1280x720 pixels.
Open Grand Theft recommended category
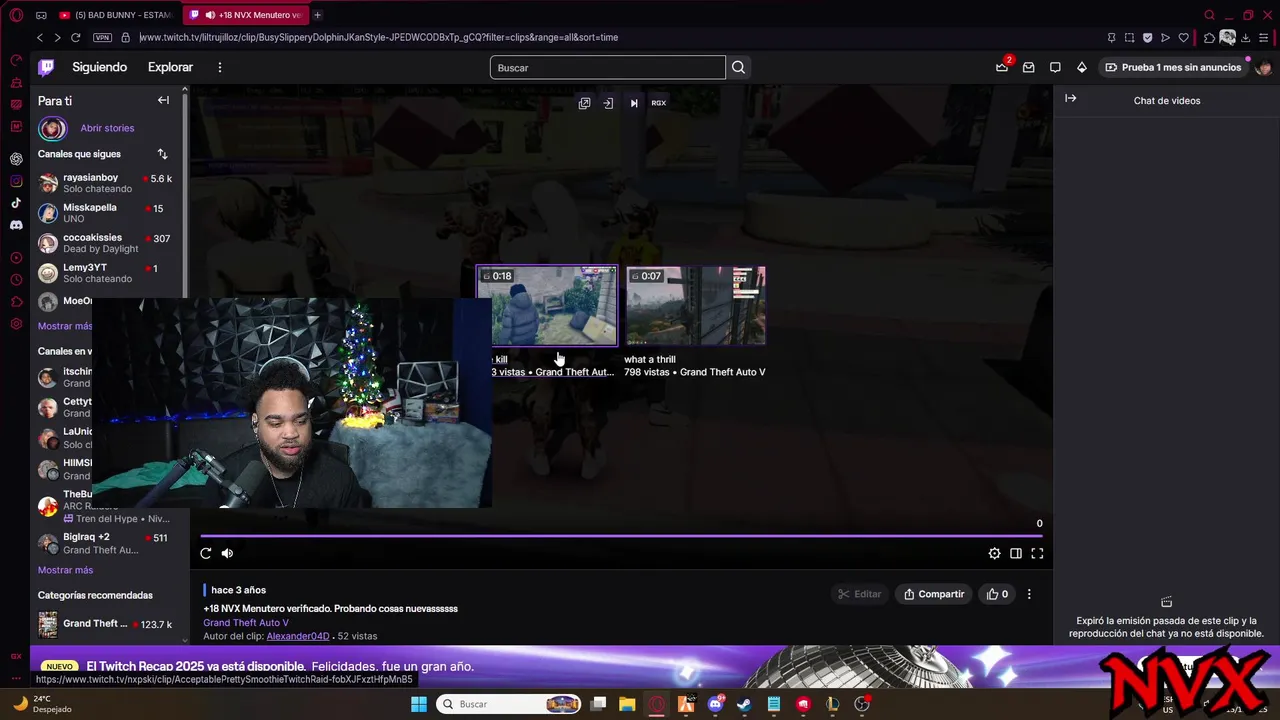107,624
